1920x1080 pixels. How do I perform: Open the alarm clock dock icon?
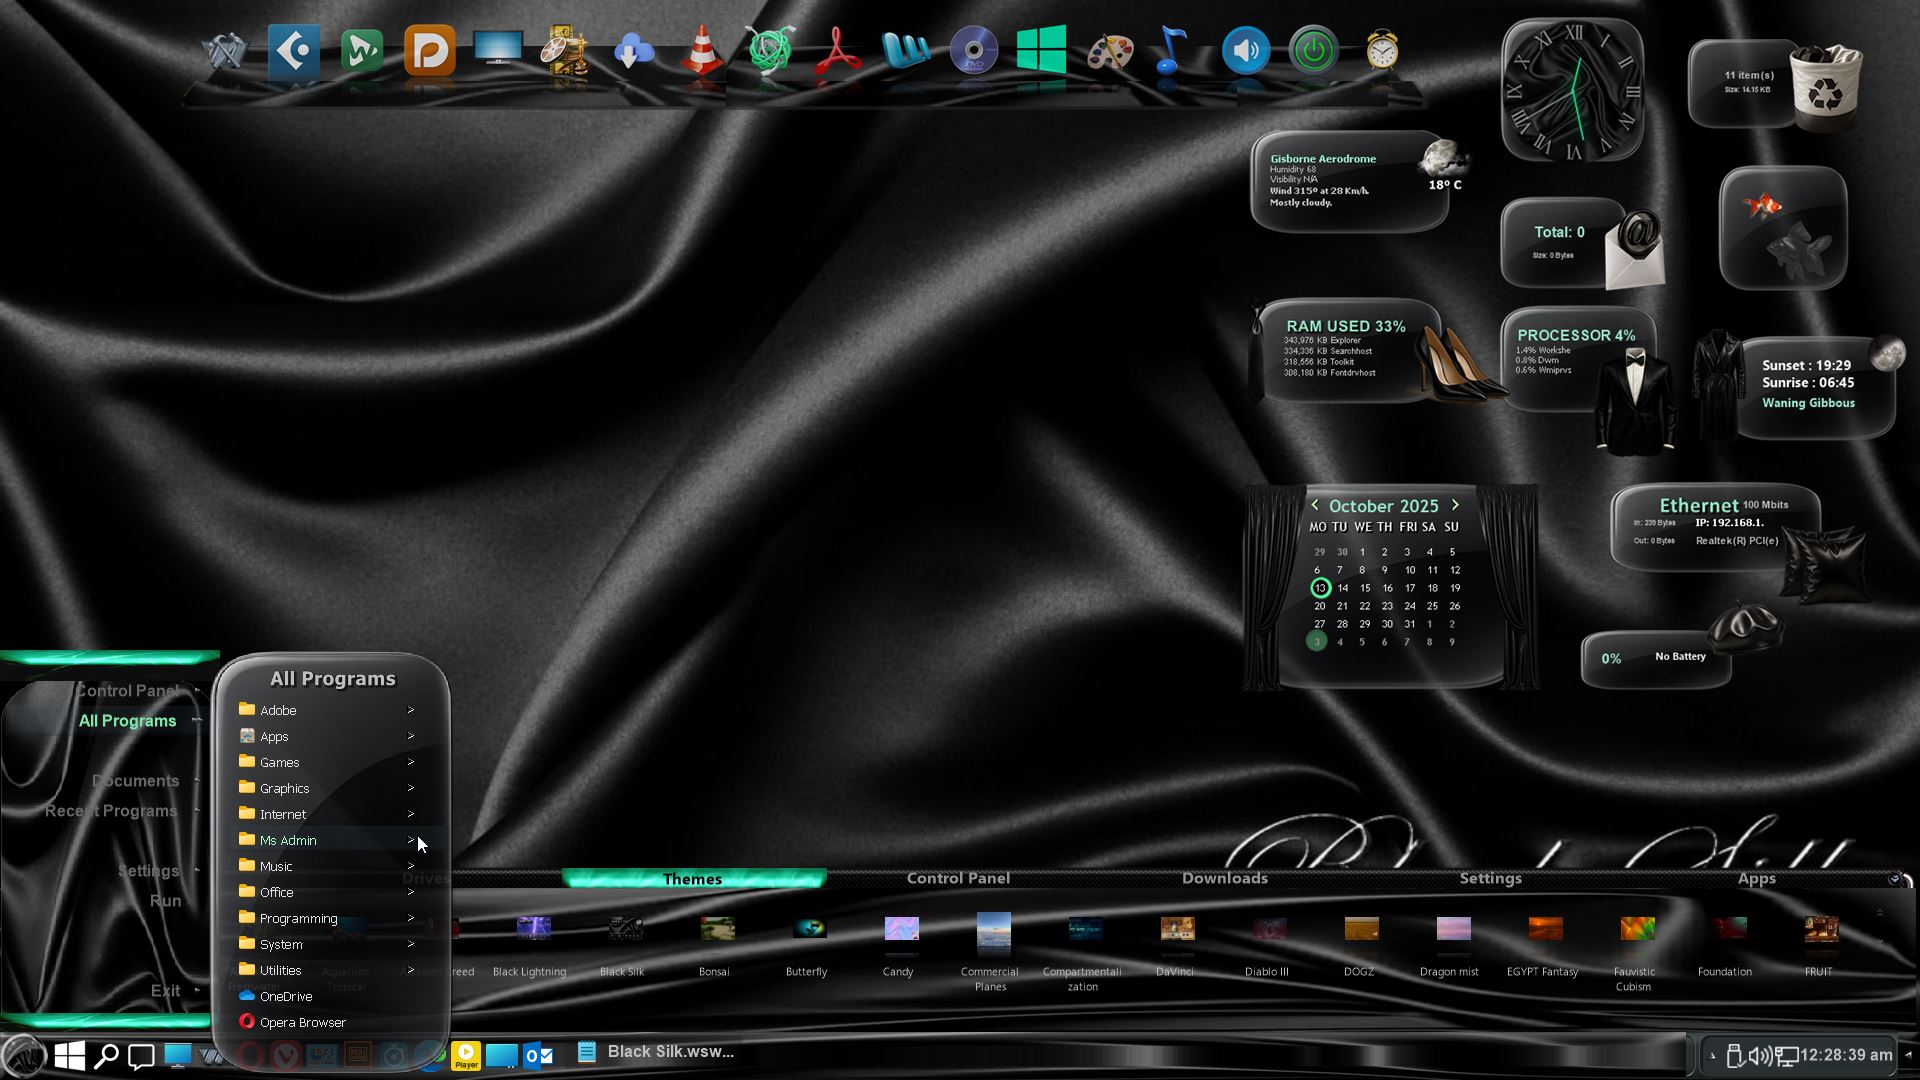click(x=1382, y=50)
